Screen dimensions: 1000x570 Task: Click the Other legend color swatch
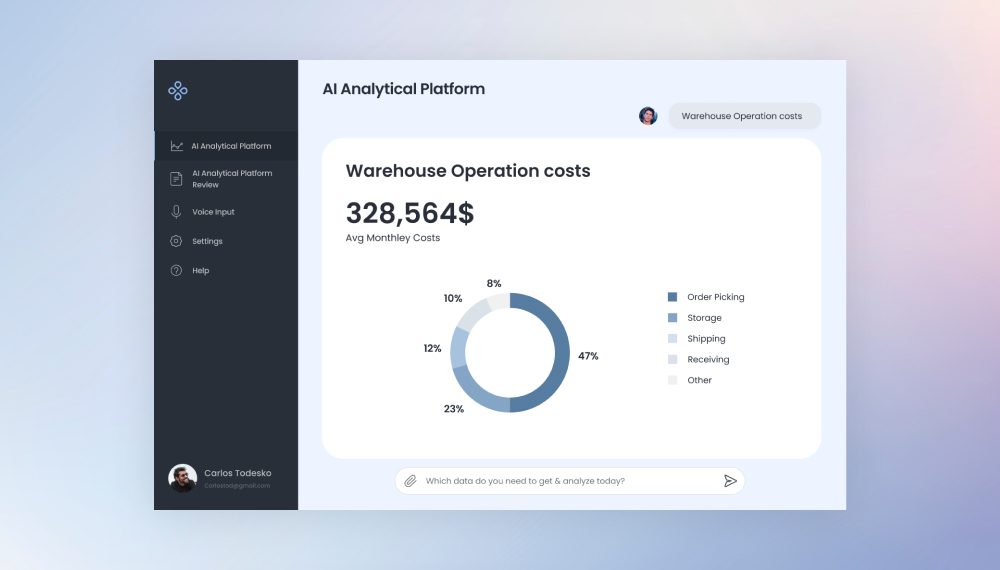tap(672, 380)
